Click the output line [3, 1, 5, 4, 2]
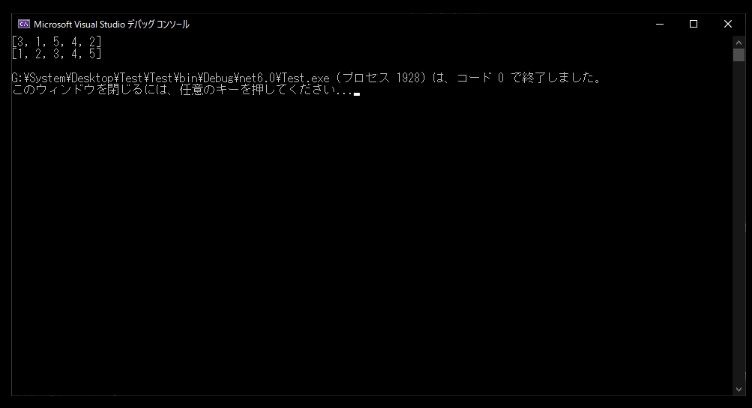Screen dimensions: 752x408 click(57, 41)
